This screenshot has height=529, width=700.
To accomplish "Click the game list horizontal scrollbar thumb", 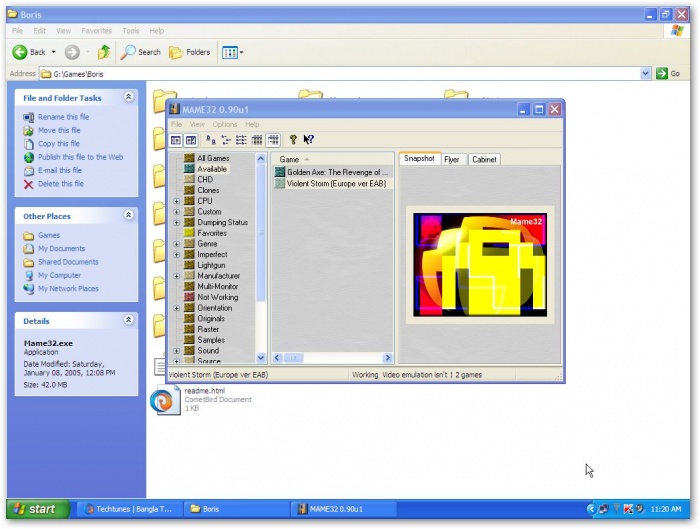I will pyautogui.click(x=293, y=358).
